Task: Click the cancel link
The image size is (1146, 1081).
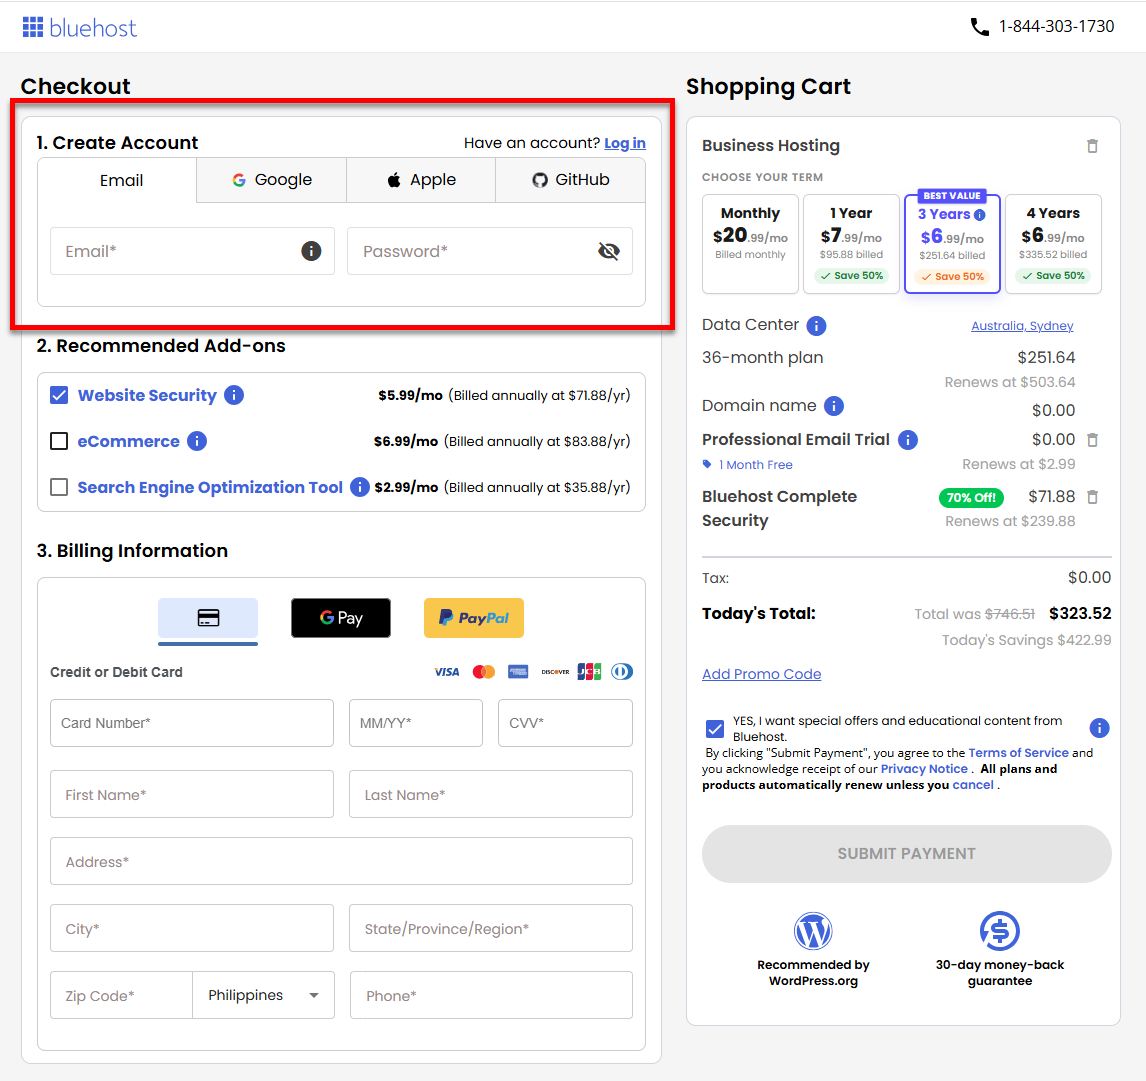Action: click(973, 785)
